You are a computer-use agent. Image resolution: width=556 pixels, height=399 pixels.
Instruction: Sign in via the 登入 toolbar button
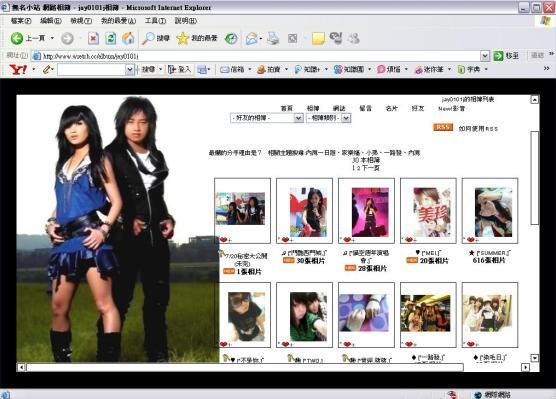[180, 70]
